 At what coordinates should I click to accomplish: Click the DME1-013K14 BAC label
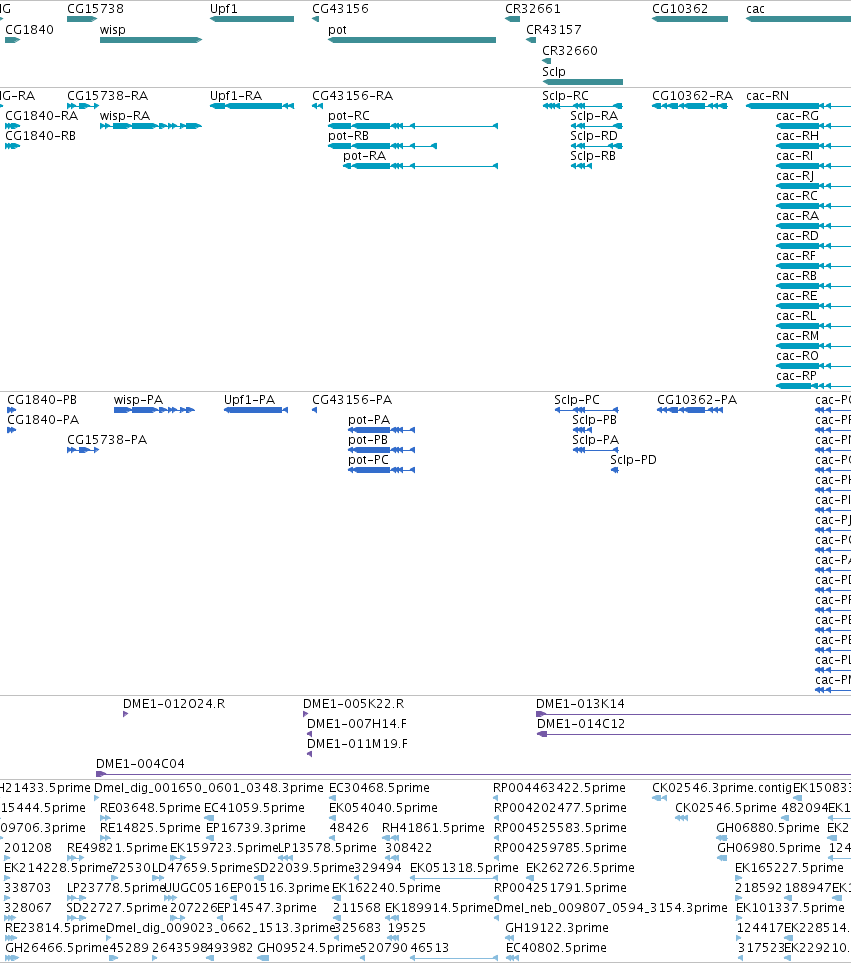click(580, 704)
